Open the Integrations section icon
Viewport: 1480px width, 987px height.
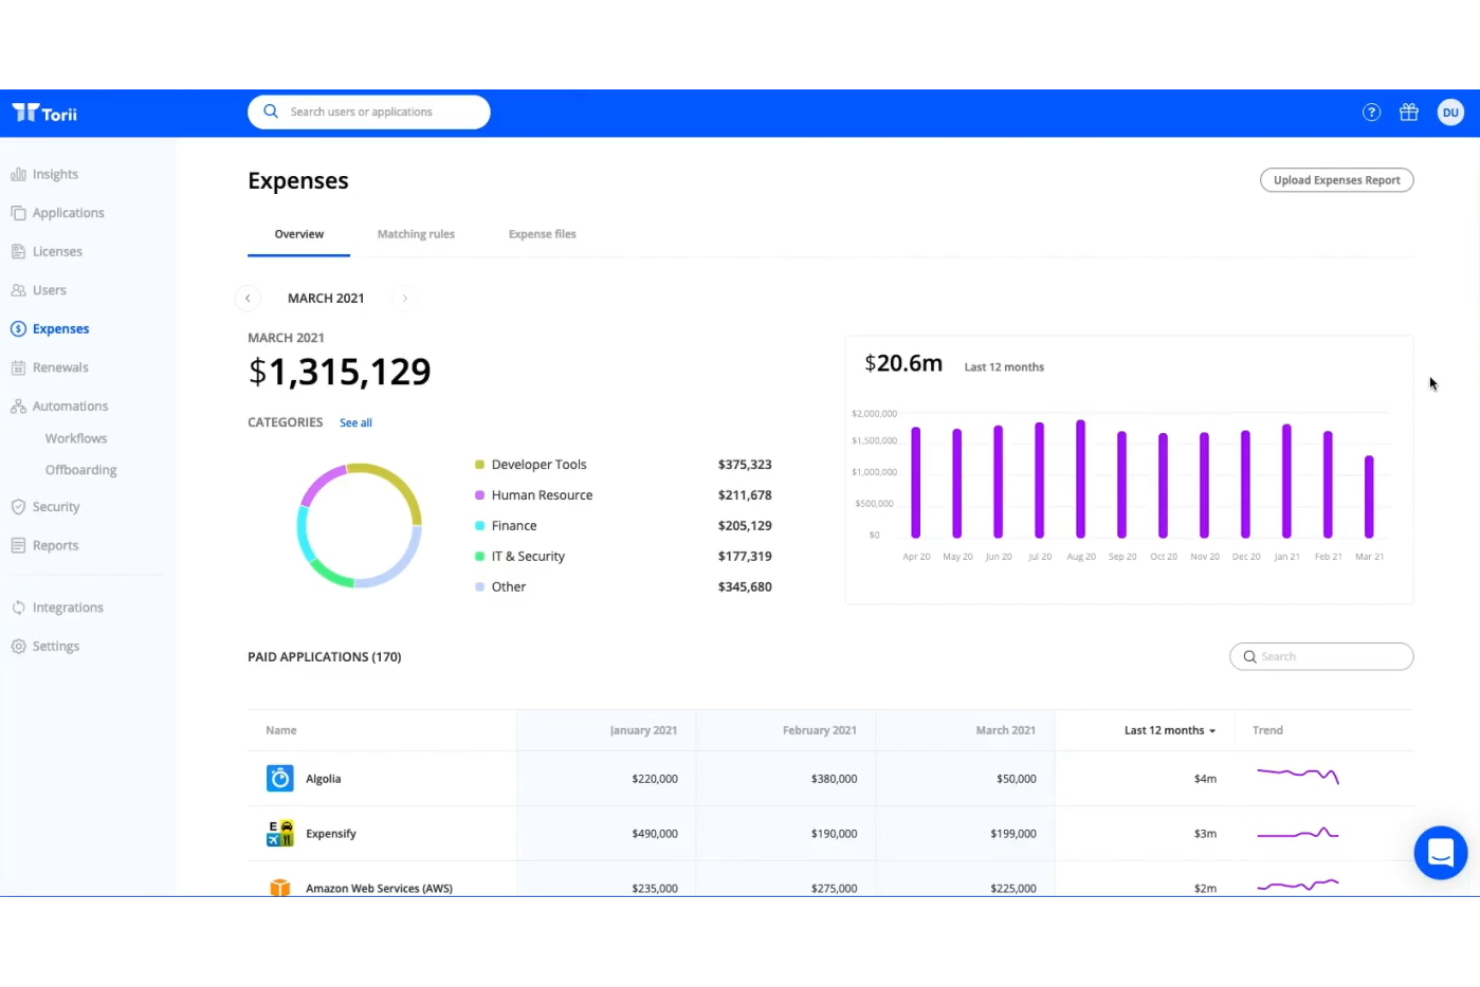click(18, 607)
